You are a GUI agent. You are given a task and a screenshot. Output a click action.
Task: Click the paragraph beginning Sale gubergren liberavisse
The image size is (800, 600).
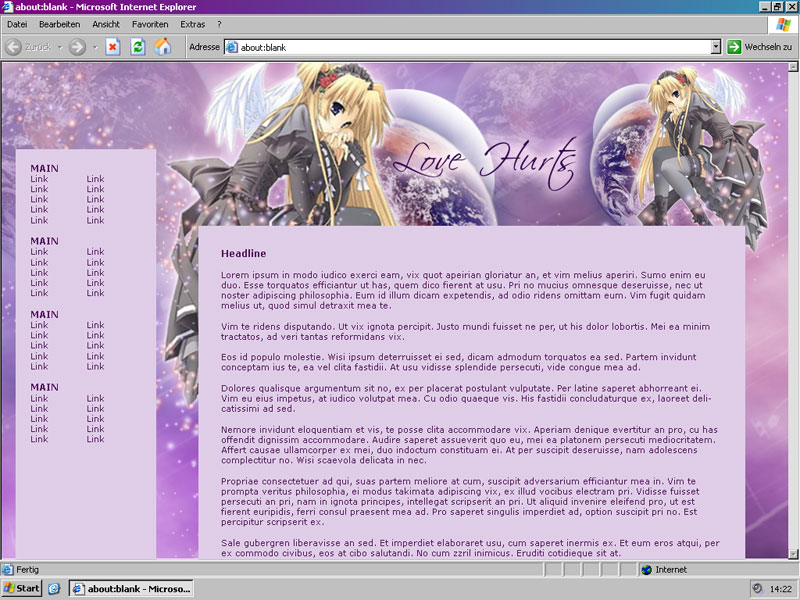(470, 548)
